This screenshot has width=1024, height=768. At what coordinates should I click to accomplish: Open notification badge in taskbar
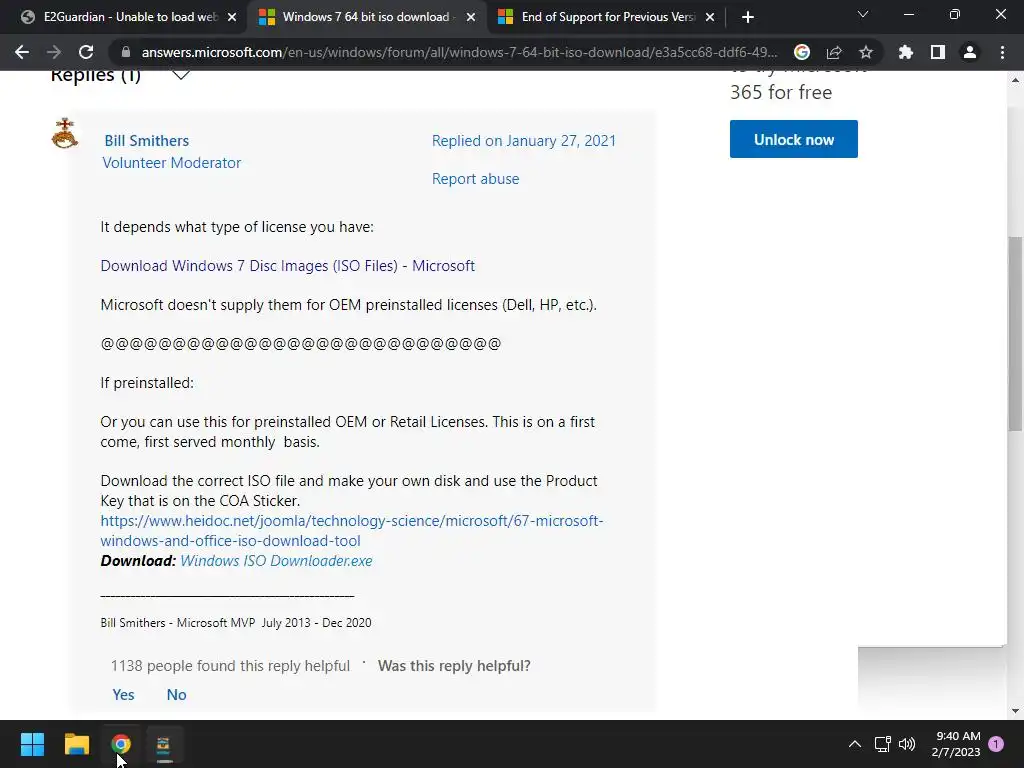(x=996, y=743)
